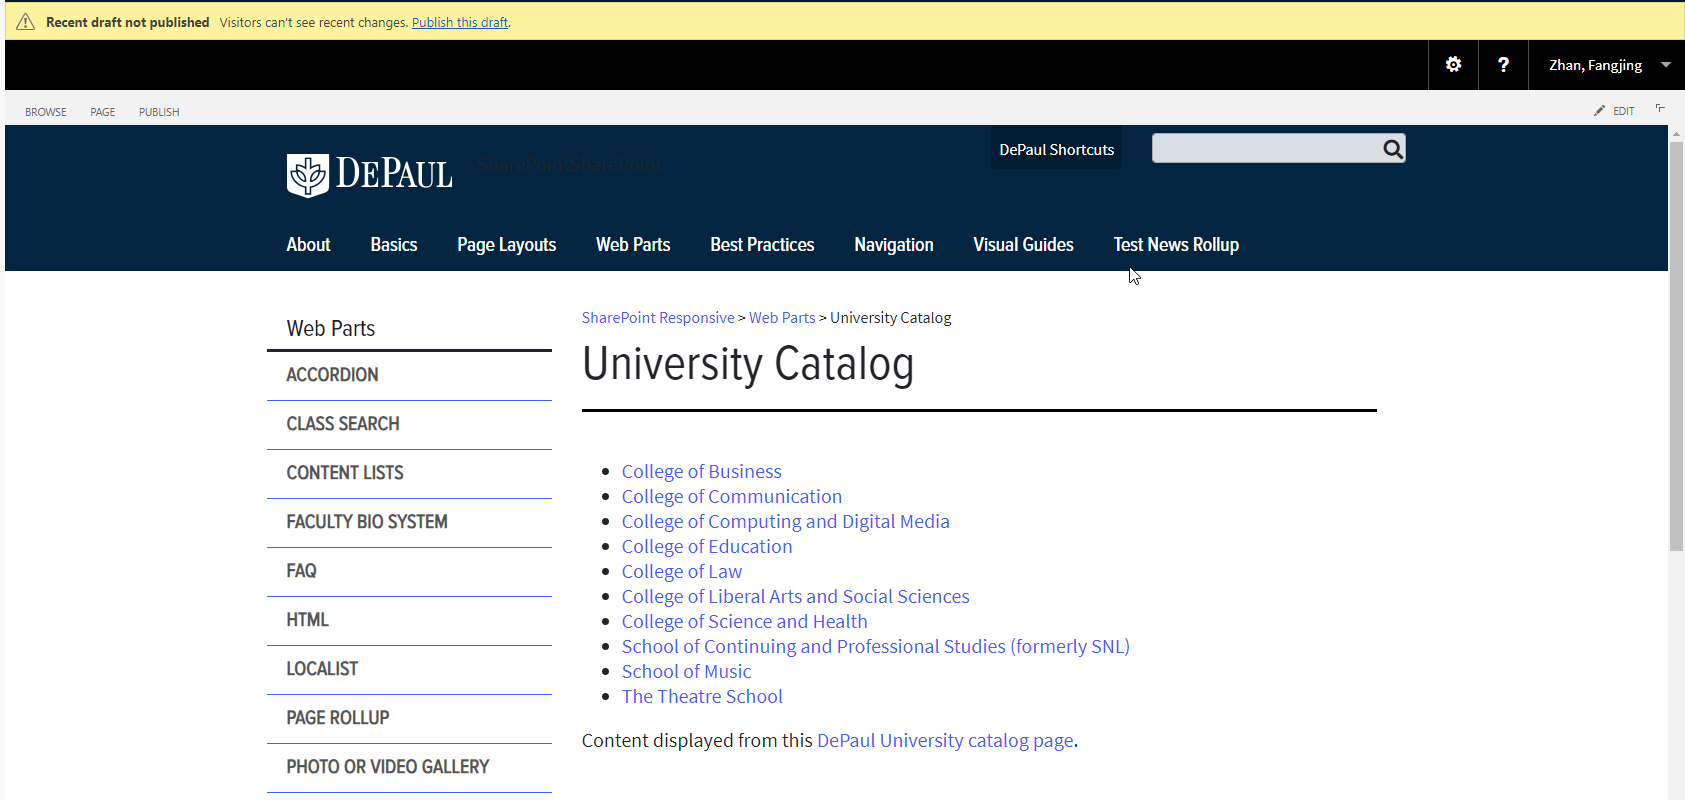Image resolution: width=1685 pixels, height=800 pixels.
Task: Focus the site search box
Action: coord(1266,149)
